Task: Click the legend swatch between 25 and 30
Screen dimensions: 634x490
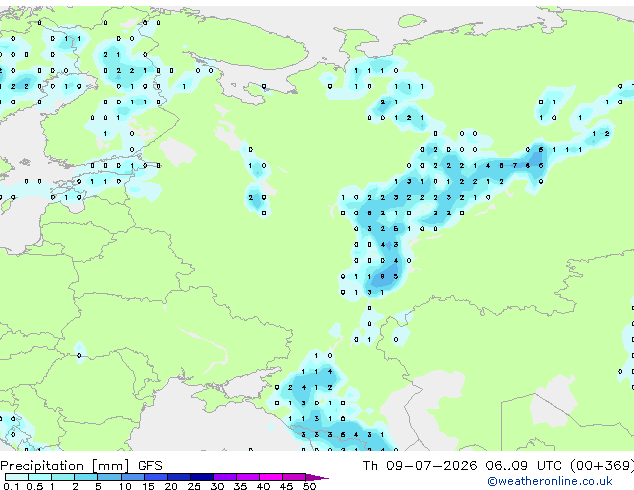Action: [202, 477]
